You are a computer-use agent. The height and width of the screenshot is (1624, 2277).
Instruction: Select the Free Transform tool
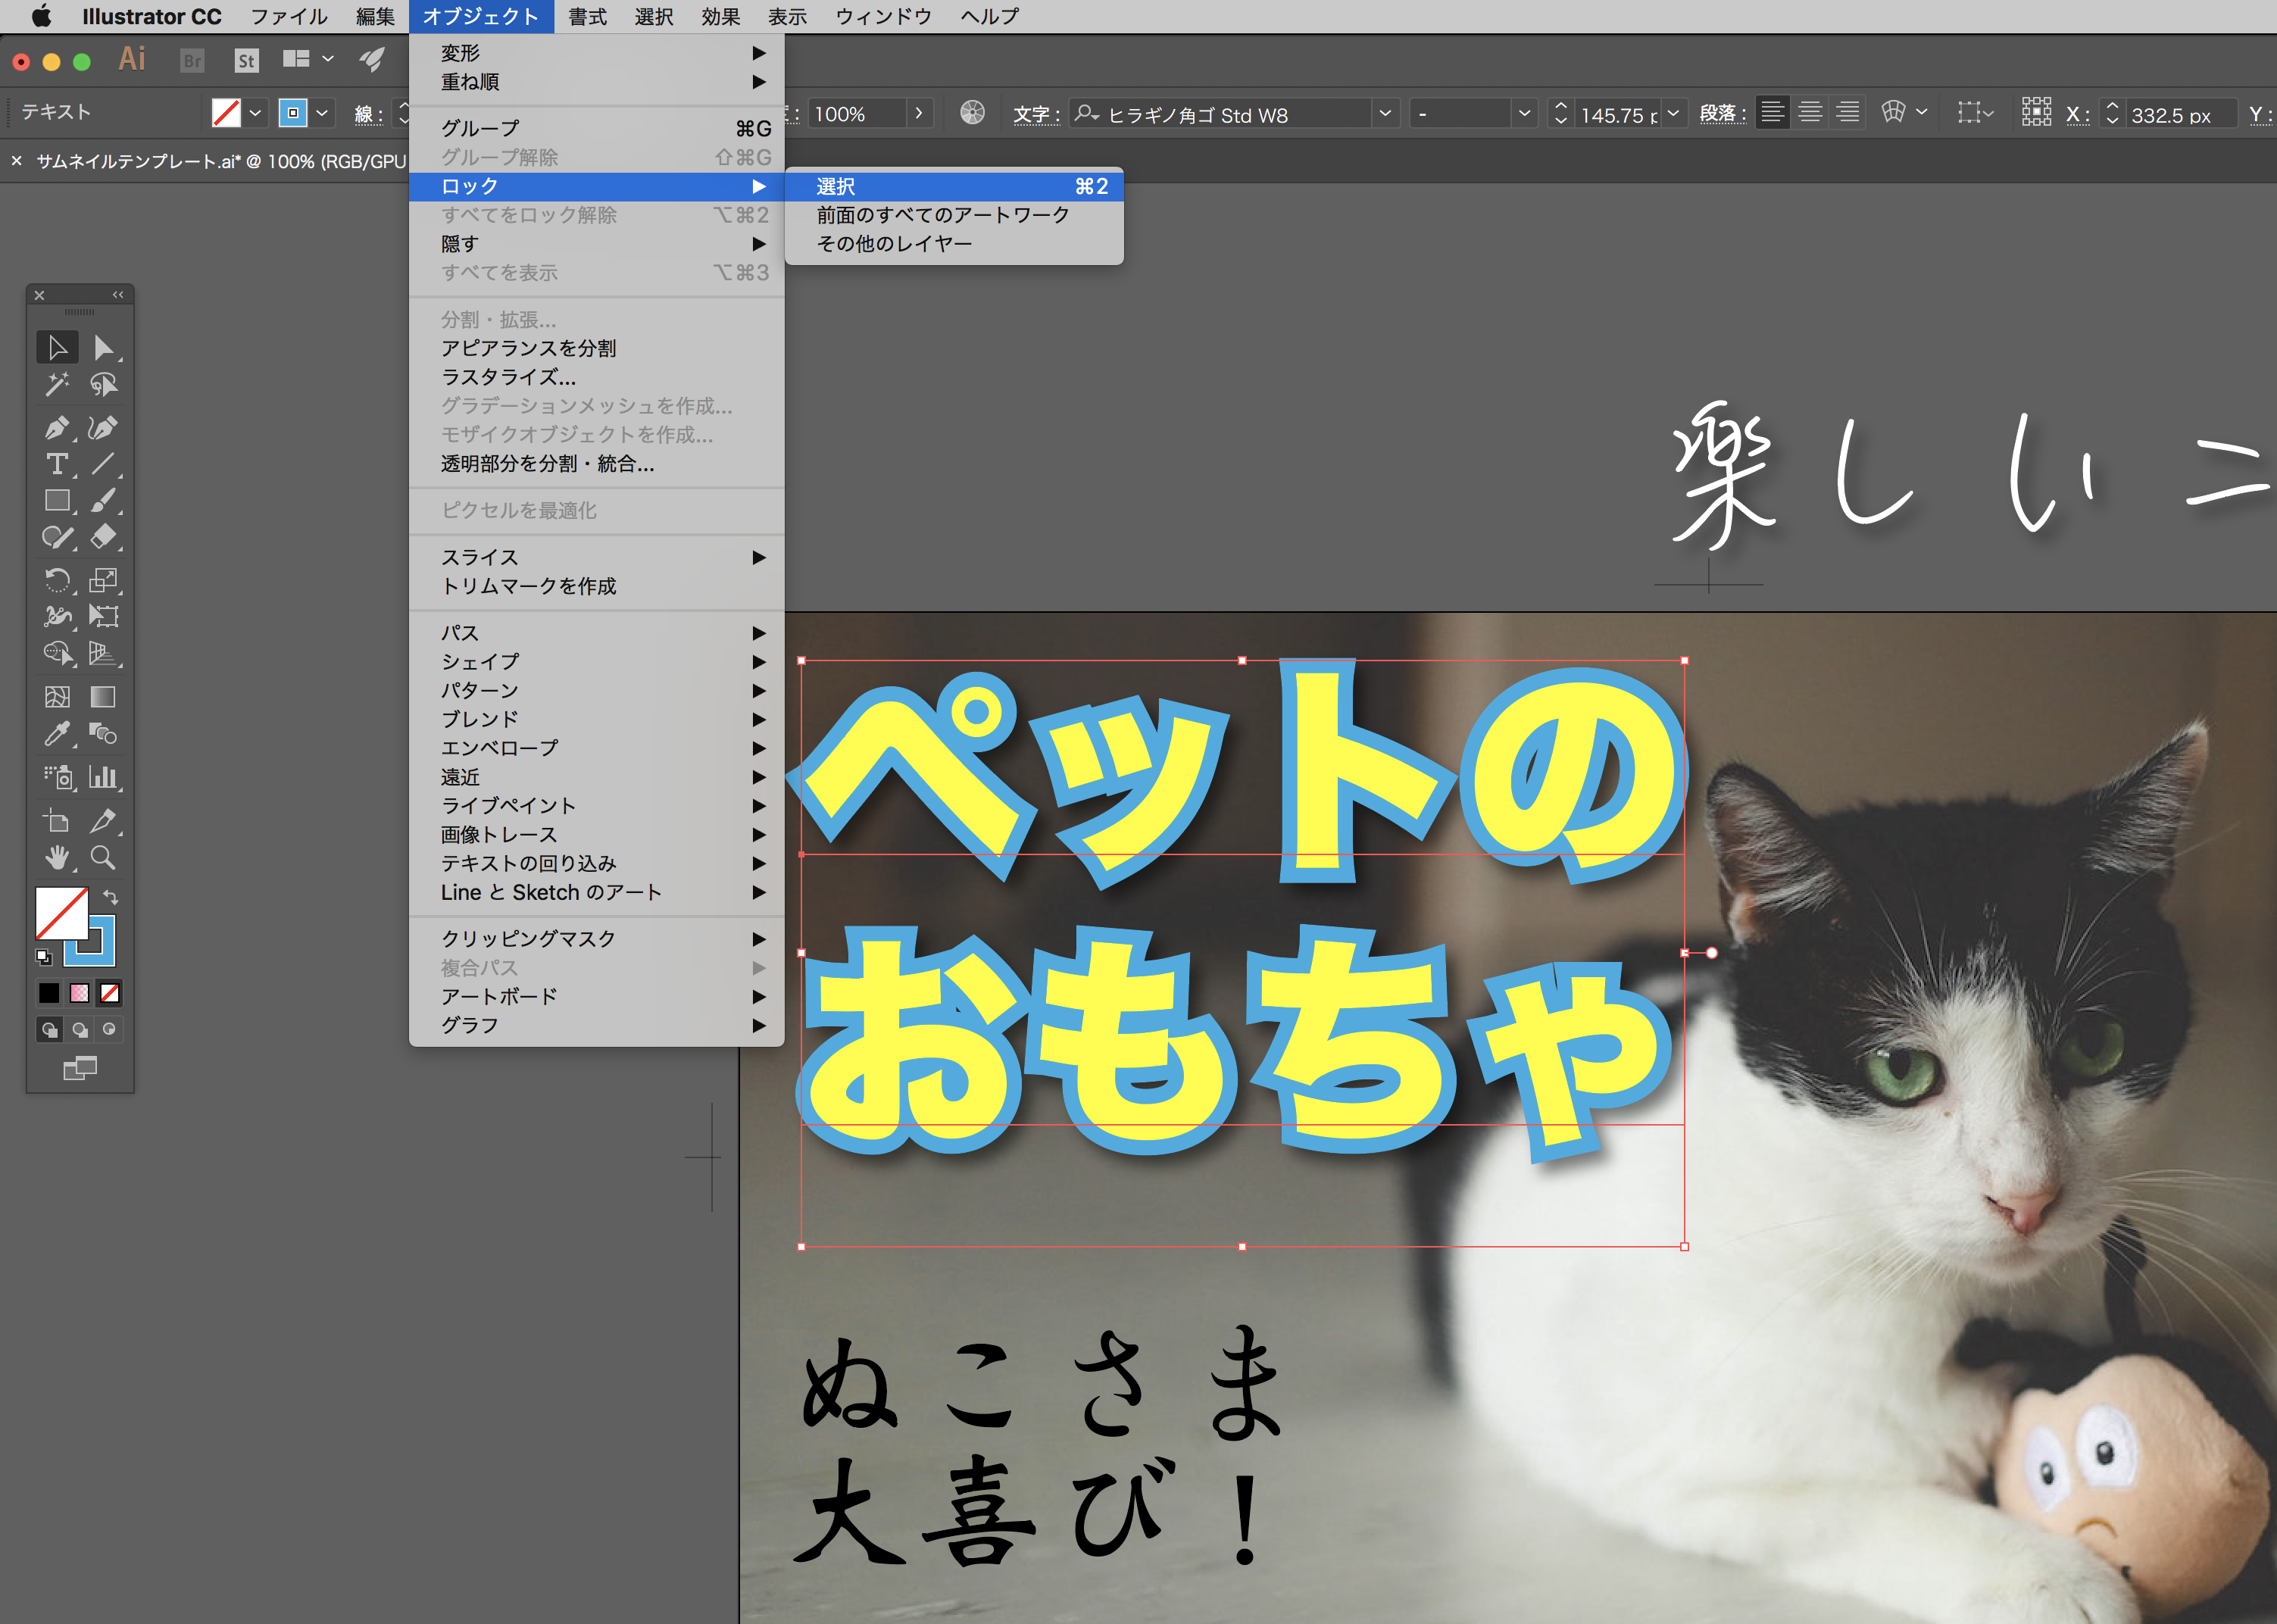point(103,616)
